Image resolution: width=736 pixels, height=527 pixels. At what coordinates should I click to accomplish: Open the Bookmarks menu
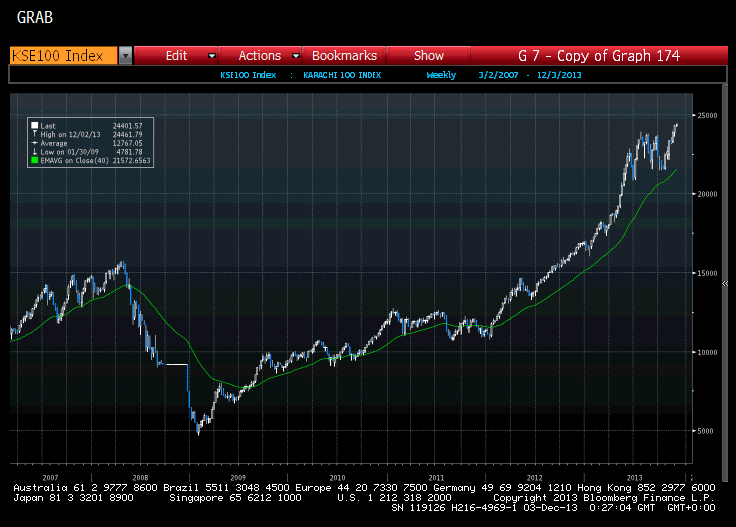[x=344, y=55]
